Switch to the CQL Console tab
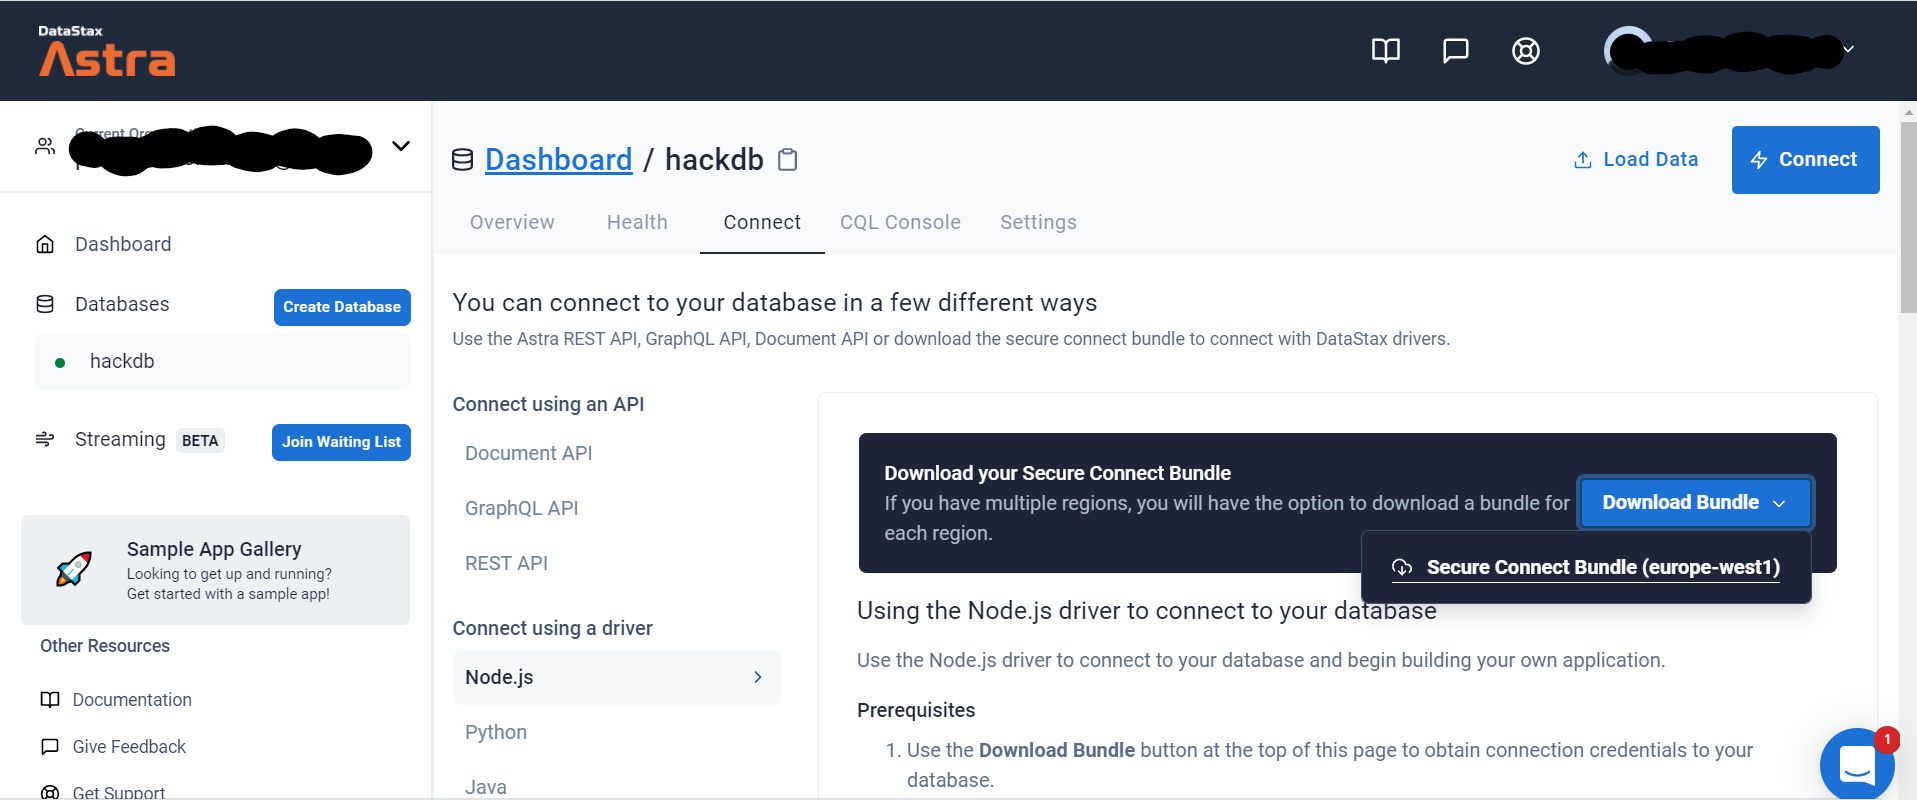The width and height of the screenshot is (1917, 800). (900, 222)
